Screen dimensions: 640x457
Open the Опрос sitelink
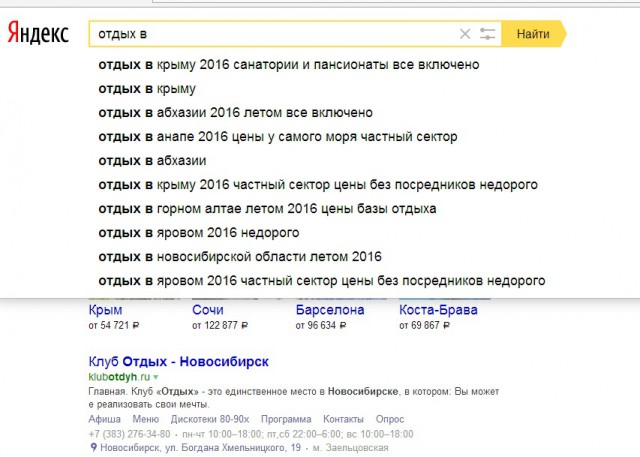point(390,419)
